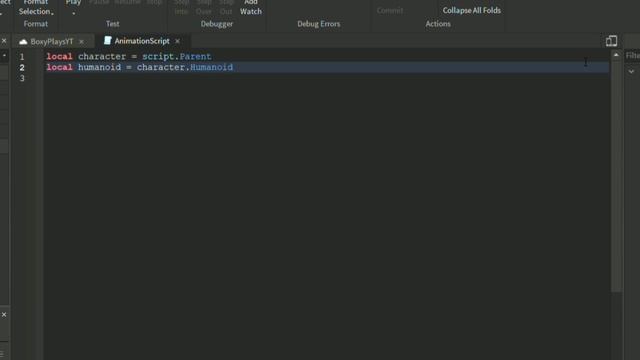Click line number 3 in gutter
640x360 pixels.
click(22, 78)
